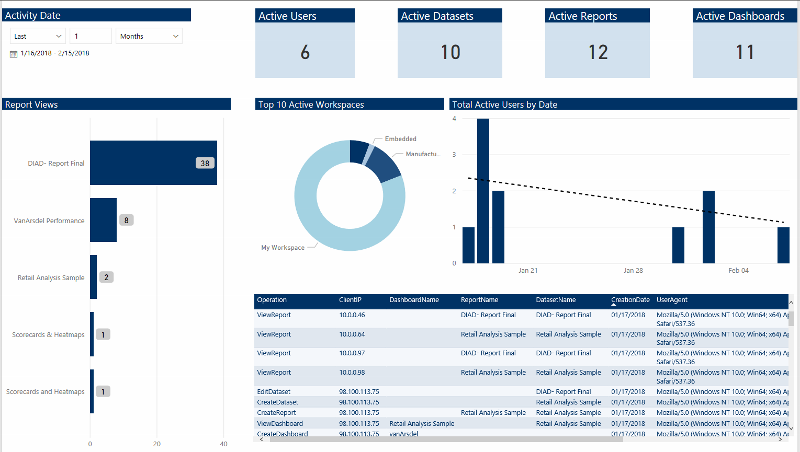Sort table by ClientIP column header

coord(351,300)
